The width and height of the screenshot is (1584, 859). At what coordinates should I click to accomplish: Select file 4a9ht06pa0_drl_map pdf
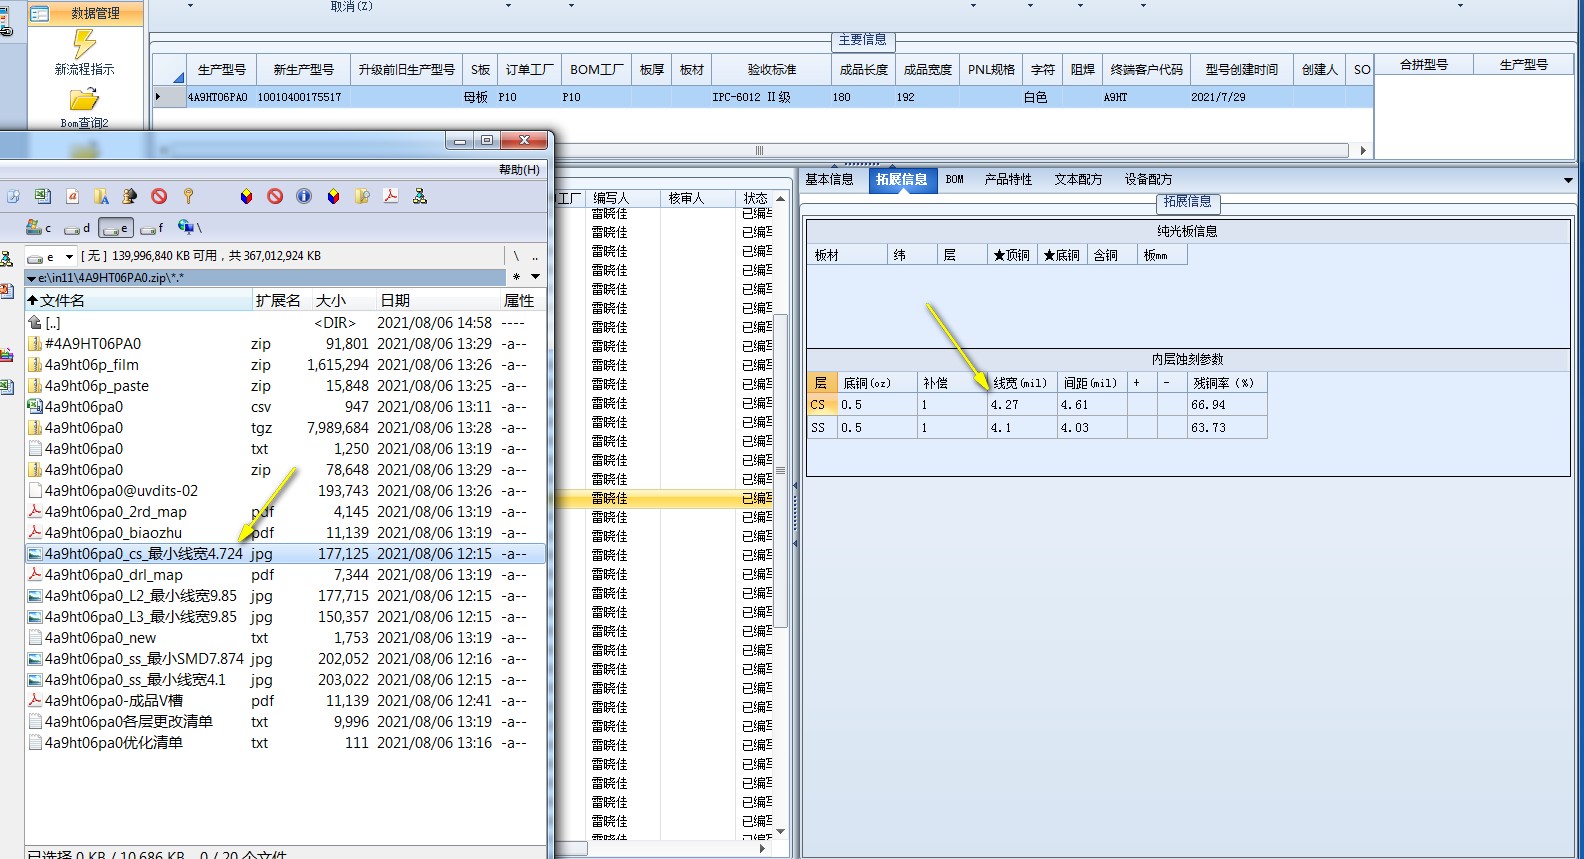pos(285,575)
